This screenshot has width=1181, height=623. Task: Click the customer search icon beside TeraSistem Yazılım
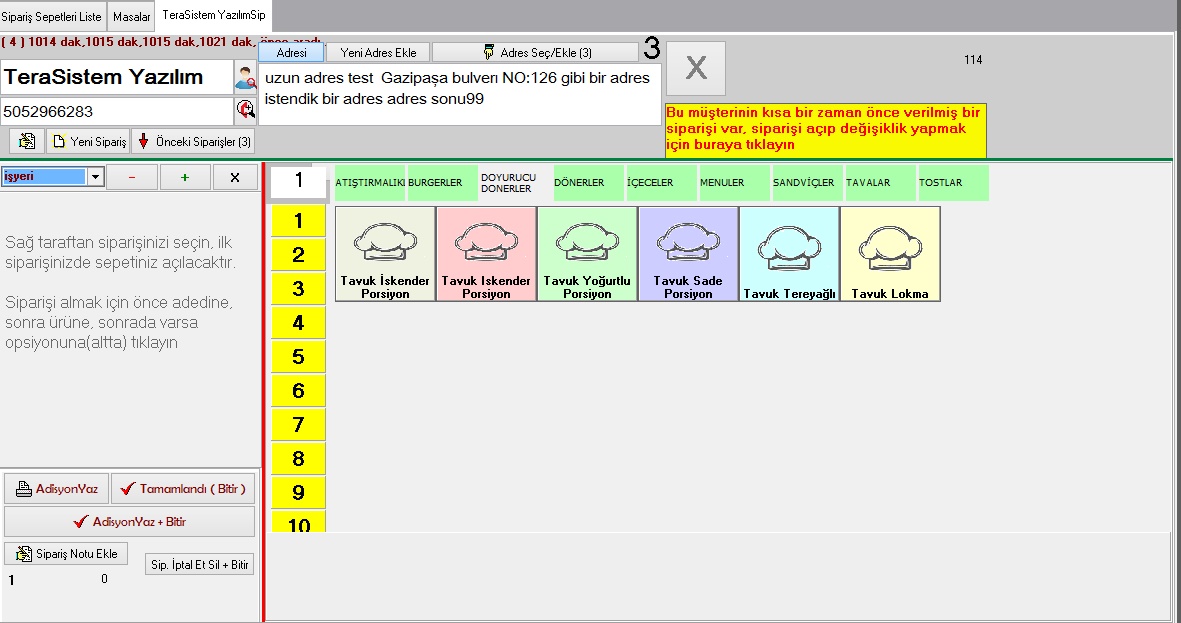click(x=246, y=78)
